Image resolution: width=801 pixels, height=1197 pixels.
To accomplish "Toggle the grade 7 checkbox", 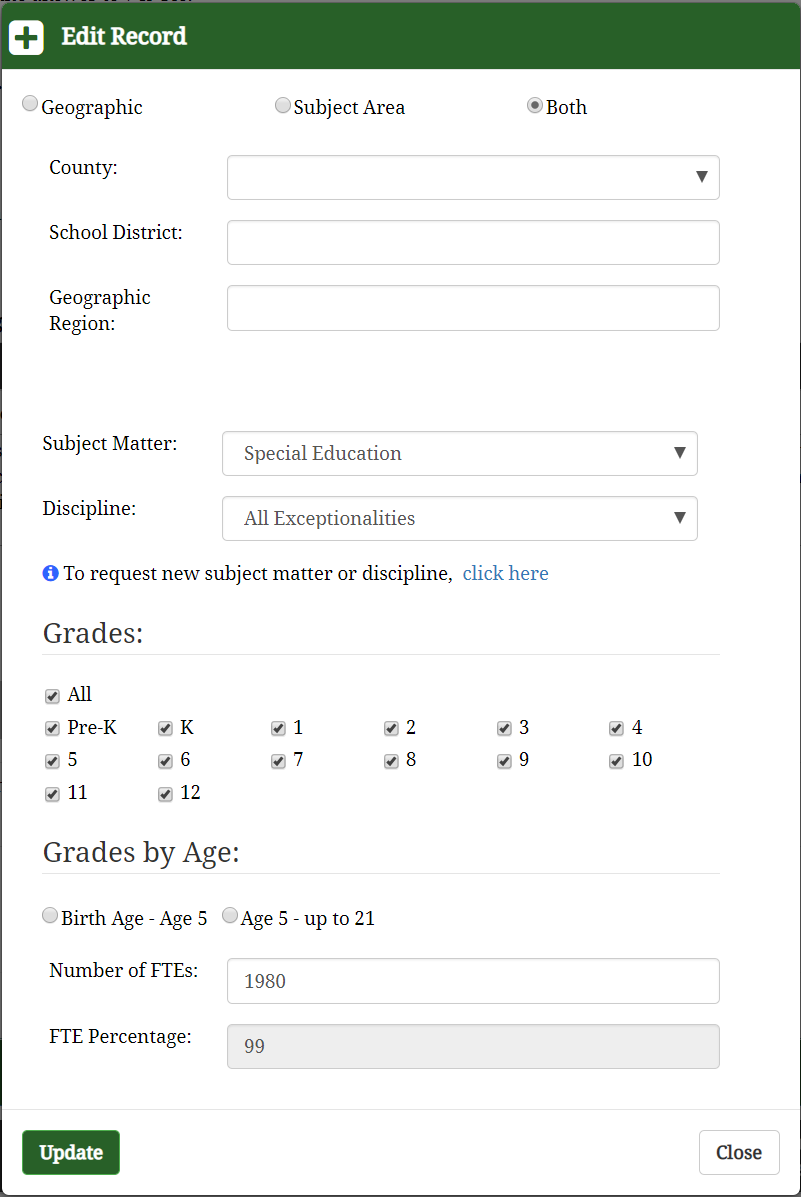I will point(278,762).
